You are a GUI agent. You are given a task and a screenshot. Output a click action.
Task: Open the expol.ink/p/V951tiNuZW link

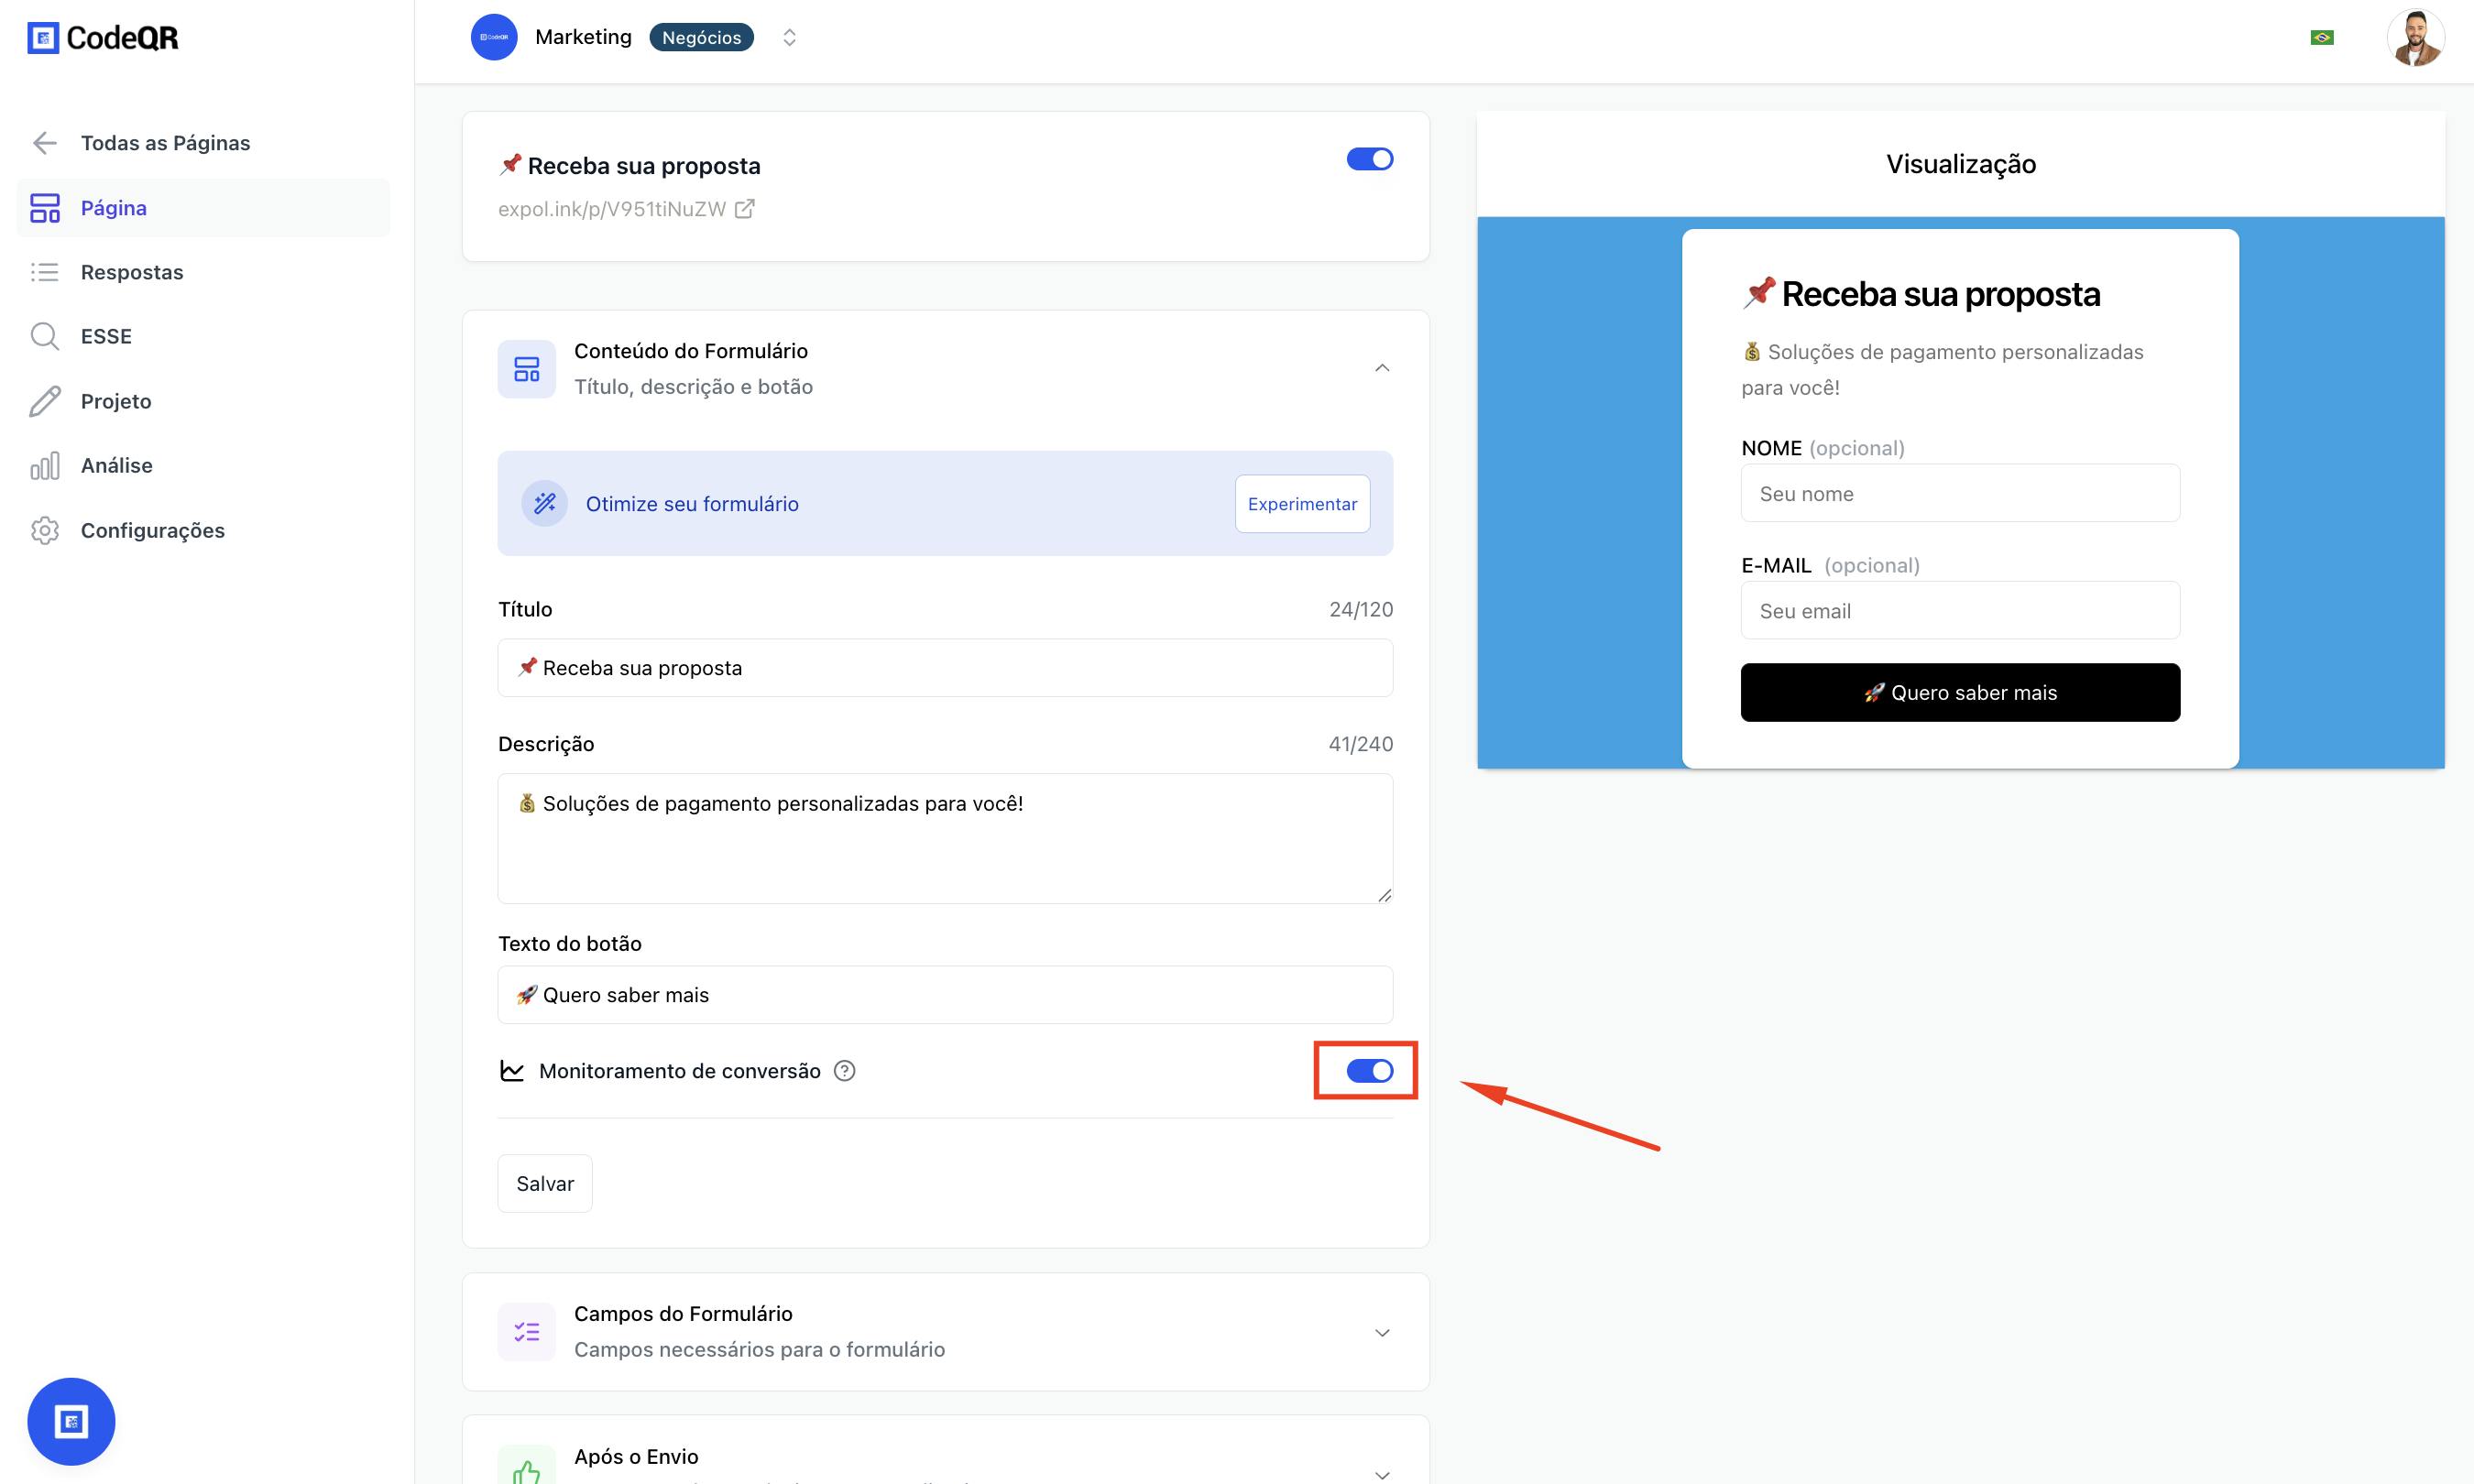[x=612, y=208]
